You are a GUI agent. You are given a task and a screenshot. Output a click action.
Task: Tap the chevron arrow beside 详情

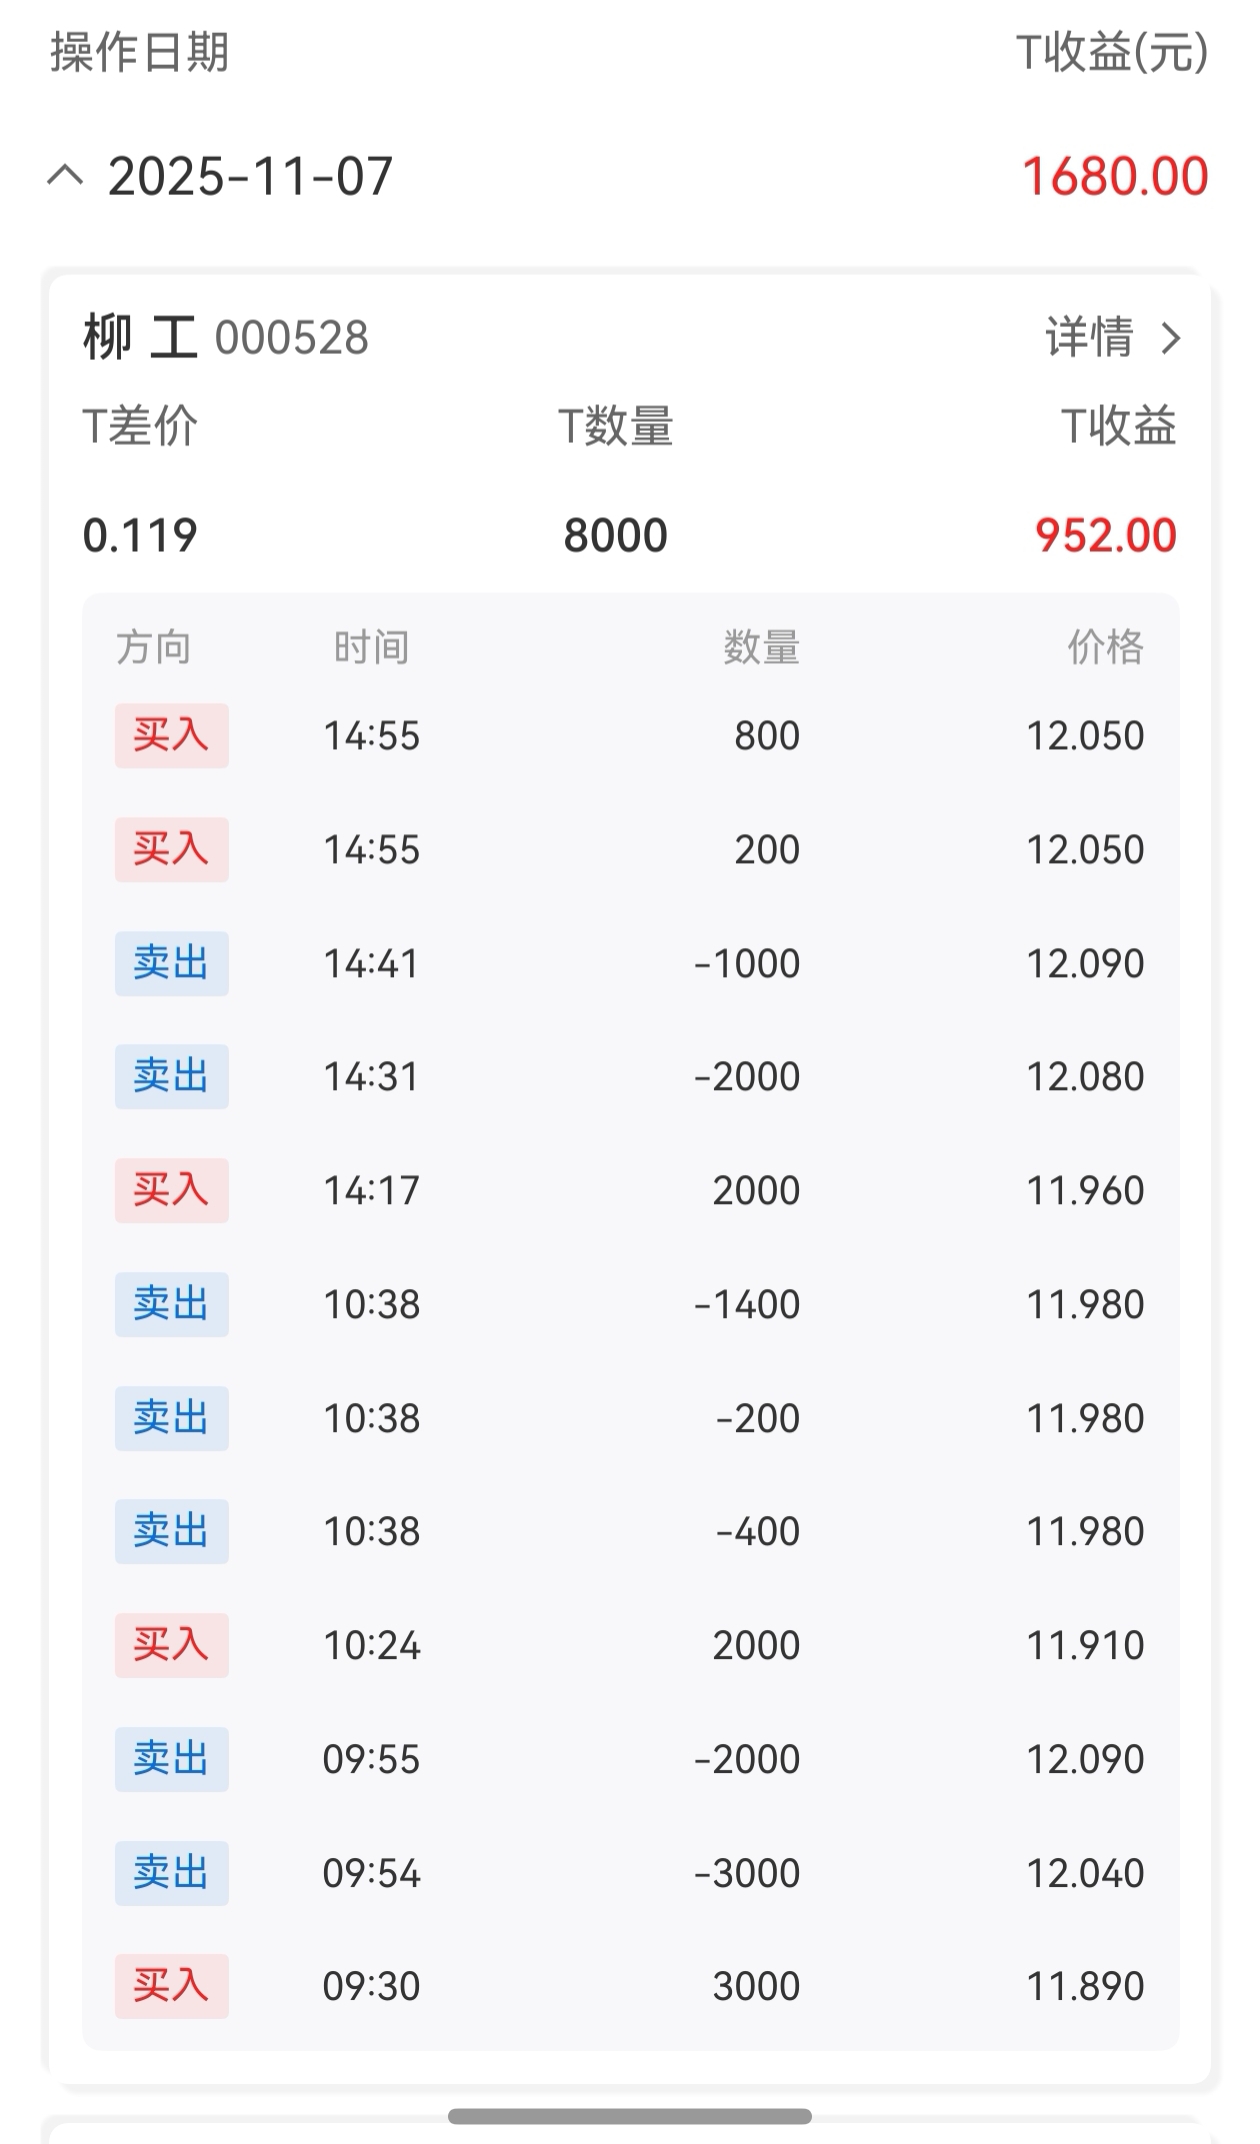(x=1170, y=338)
